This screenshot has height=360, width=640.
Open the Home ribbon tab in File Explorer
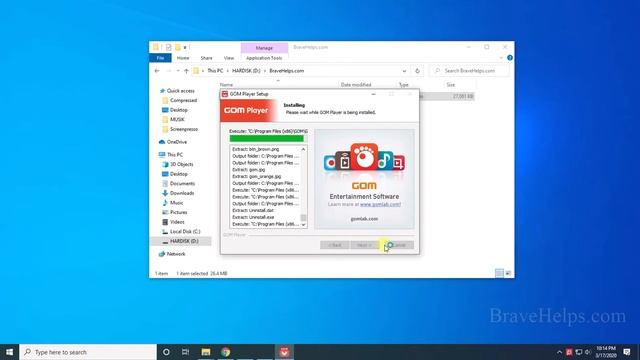(x=183, y=58)
